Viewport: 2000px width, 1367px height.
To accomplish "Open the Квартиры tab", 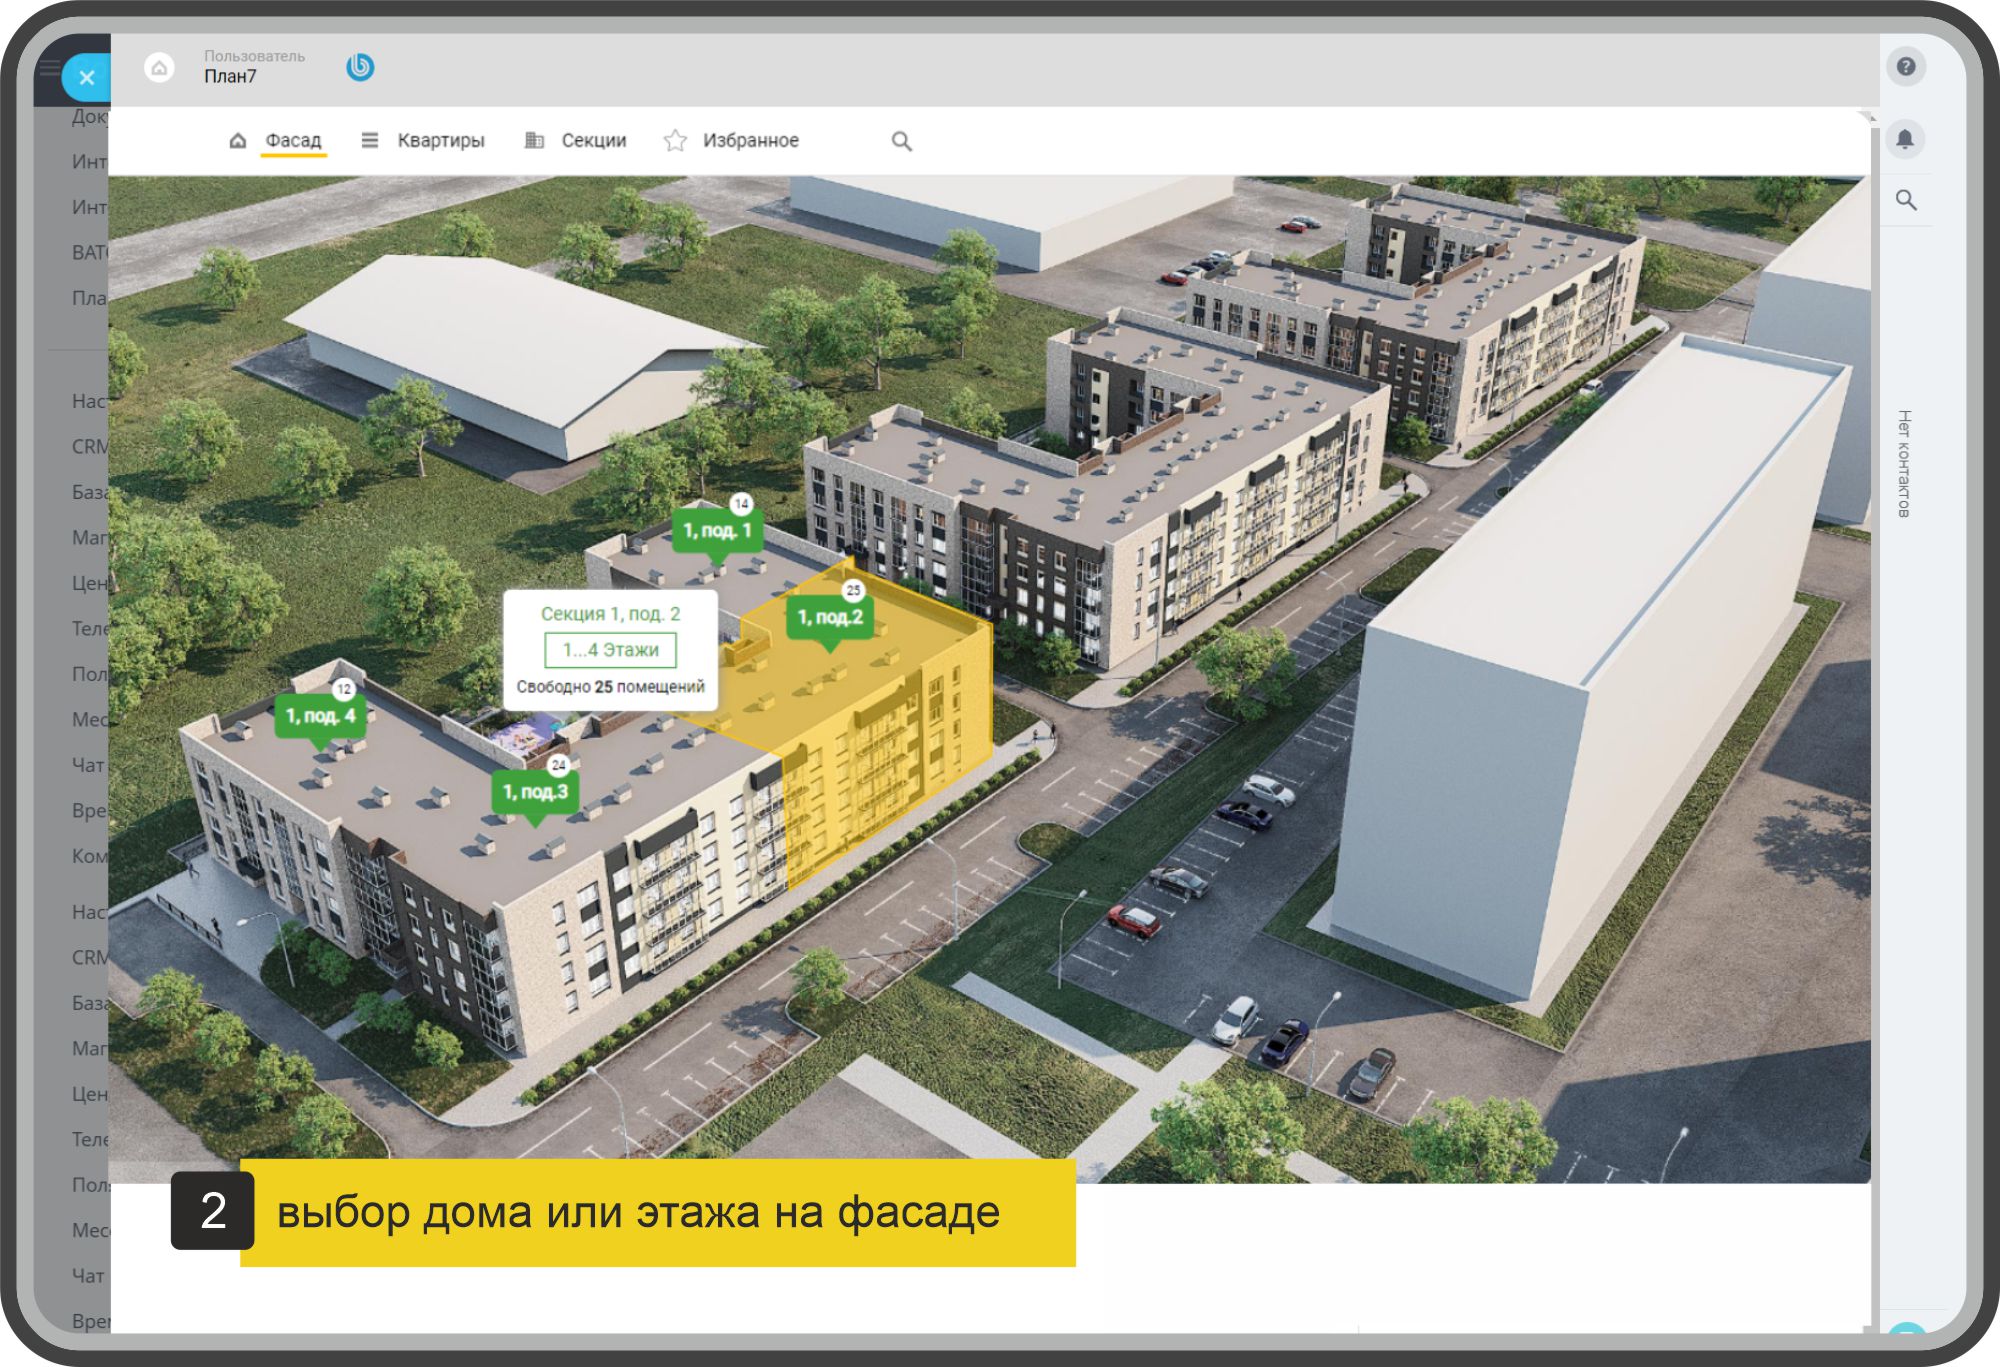I will [x=440, y=141].
